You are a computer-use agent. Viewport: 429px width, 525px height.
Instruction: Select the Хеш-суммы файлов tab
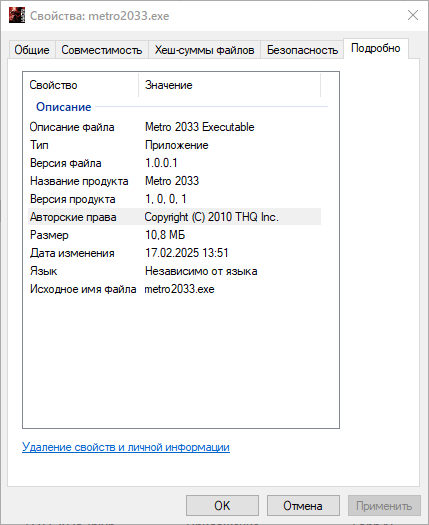(204, 50)
